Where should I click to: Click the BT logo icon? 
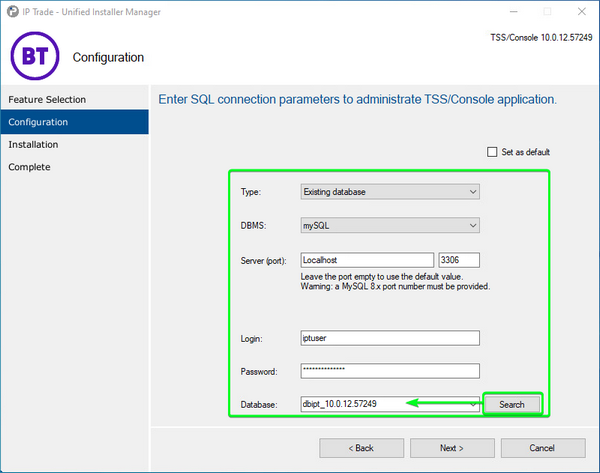(35, 56)
